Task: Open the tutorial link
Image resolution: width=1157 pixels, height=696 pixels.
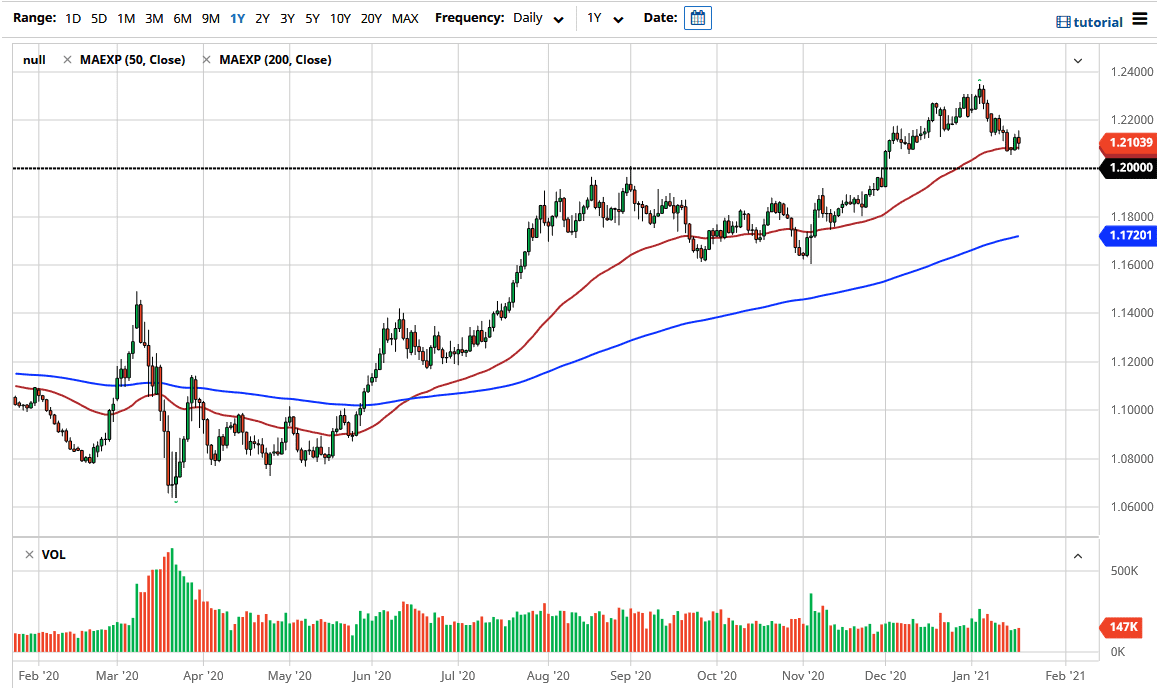Action: click(x=1097, y=17)
